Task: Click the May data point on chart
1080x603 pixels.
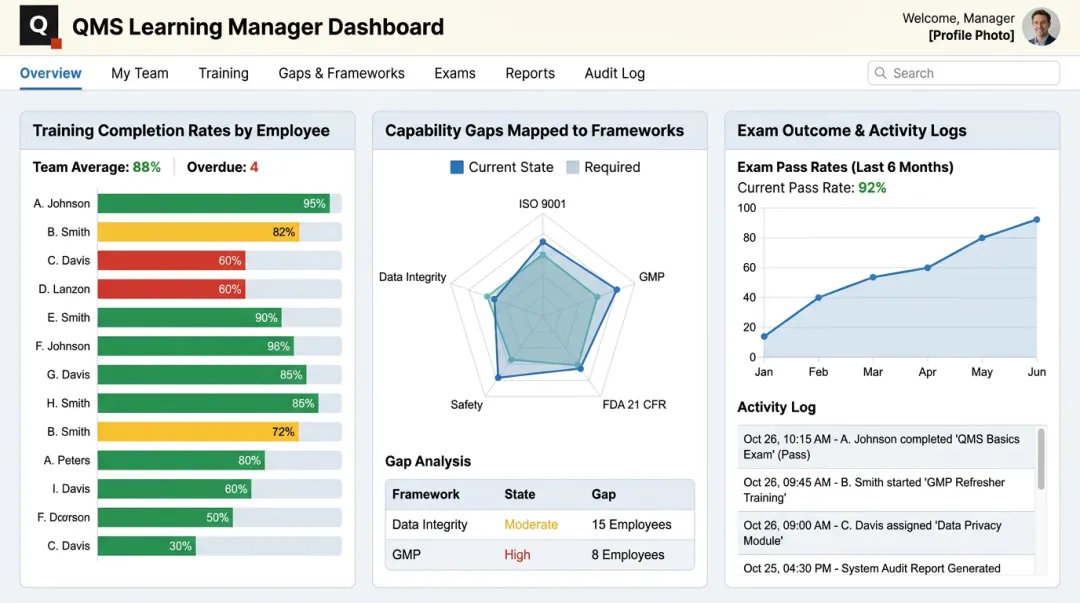Action: pyautogui.click(x=982, y=238)
